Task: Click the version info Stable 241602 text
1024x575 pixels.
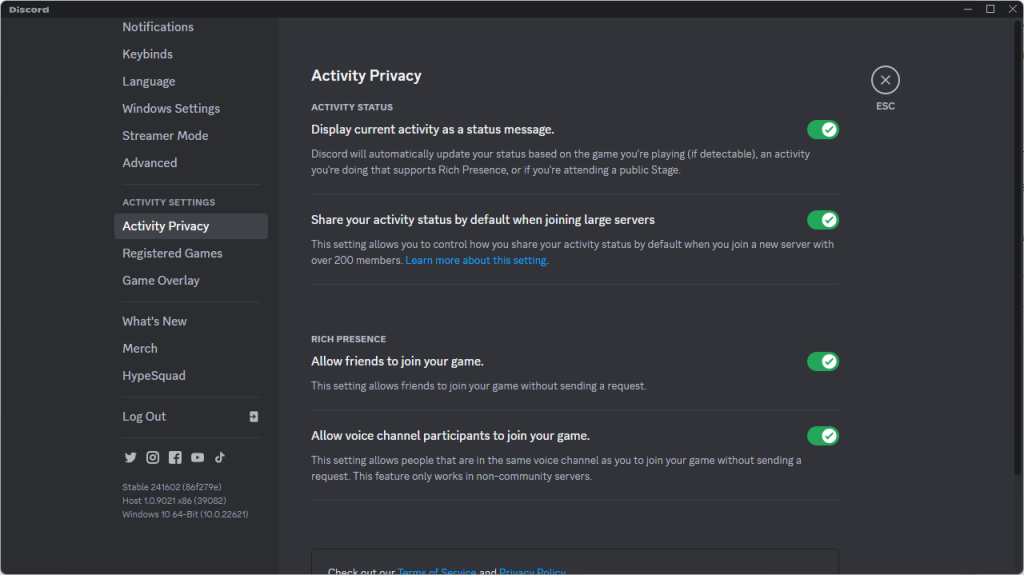Action: pyautogui.click(x=172, y=487)
